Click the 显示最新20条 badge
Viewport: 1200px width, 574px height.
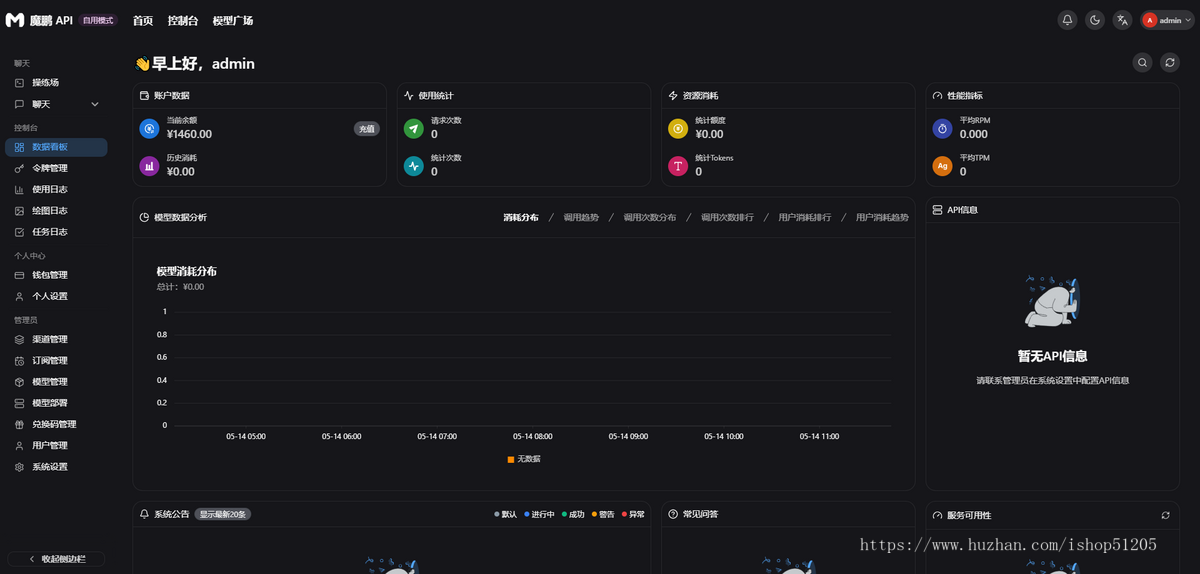coord(223,514)
